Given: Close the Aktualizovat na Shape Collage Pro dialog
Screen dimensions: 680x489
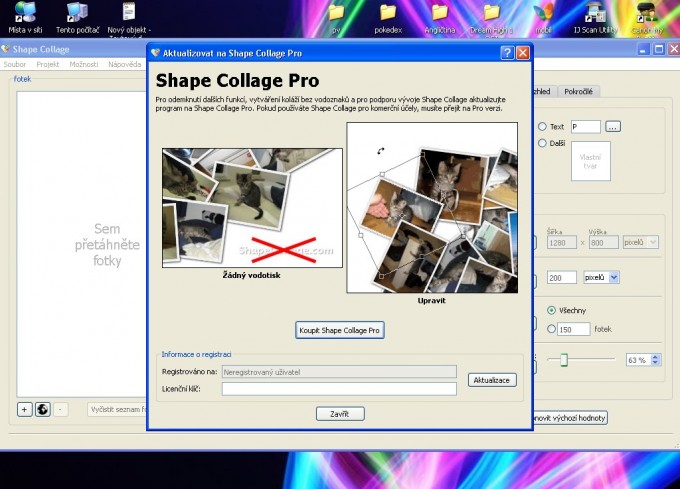Looking at the screenshot, I should click(523, 53).
